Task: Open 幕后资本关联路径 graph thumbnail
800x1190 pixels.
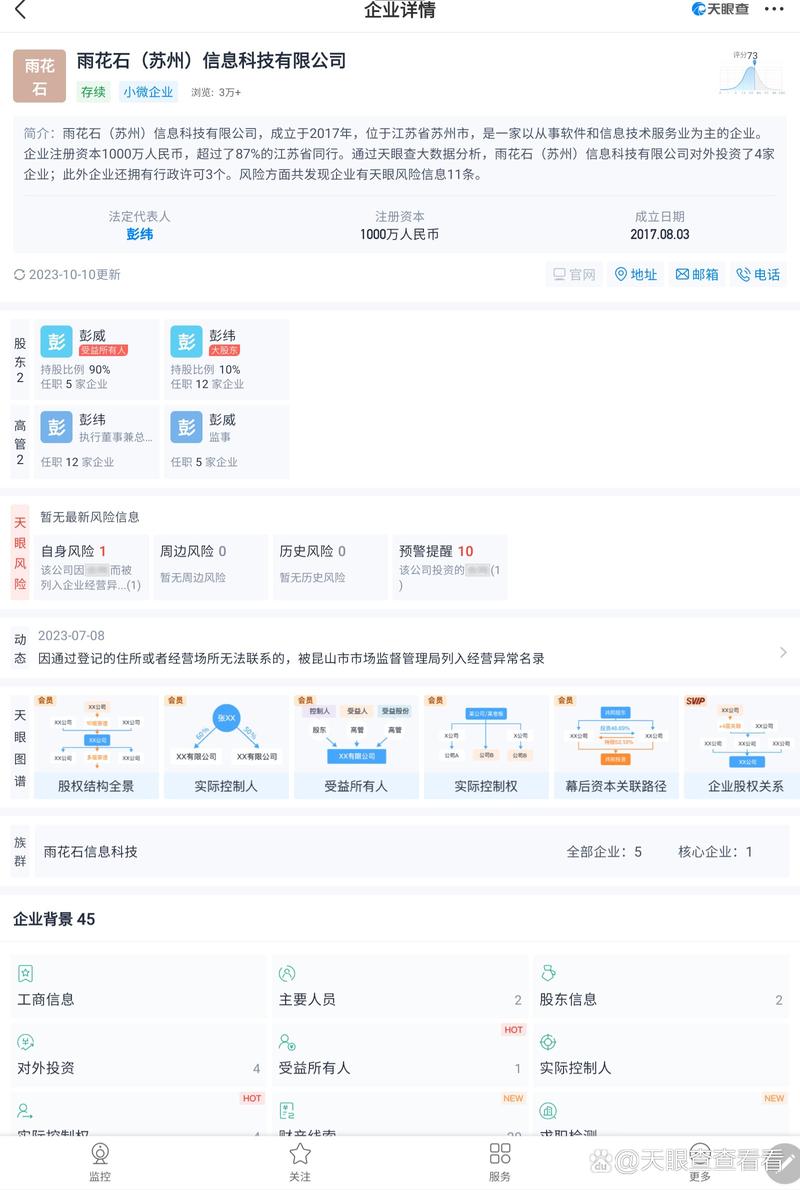Action: (x=616, y=747)
